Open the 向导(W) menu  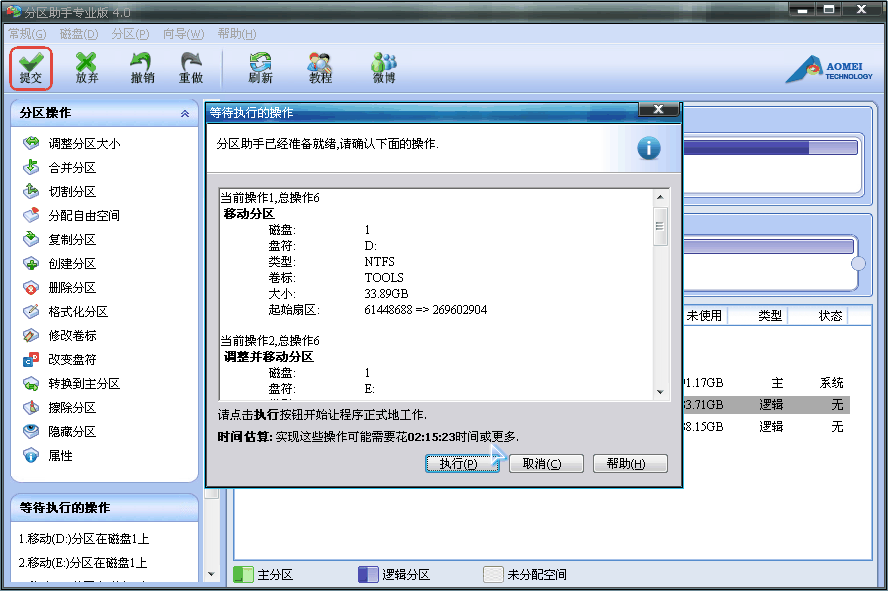182,34
